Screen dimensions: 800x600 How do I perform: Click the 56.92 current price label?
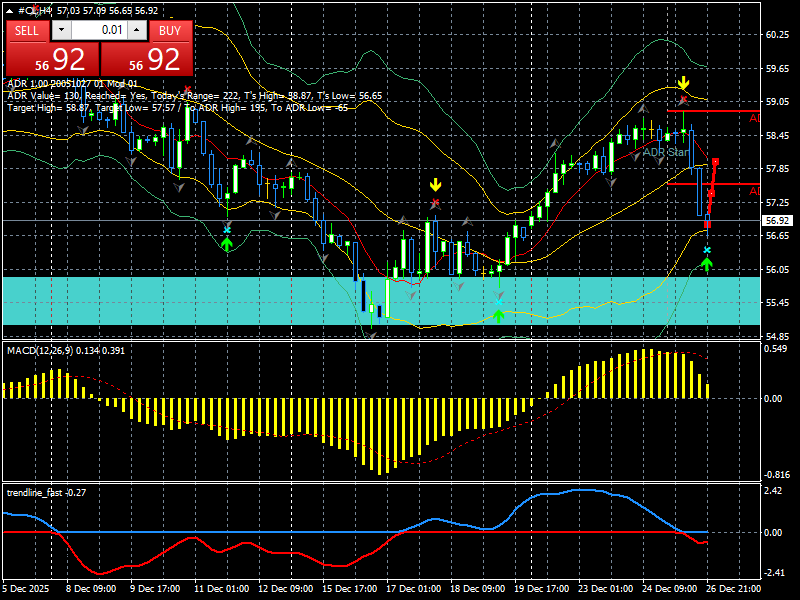tap(778, 220)
